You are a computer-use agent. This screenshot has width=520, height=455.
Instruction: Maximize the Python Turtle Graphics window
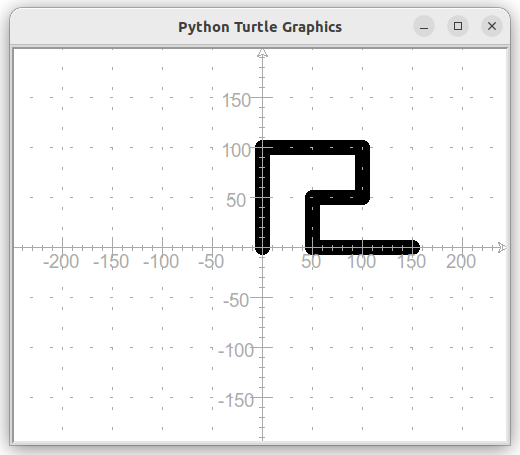458,26
